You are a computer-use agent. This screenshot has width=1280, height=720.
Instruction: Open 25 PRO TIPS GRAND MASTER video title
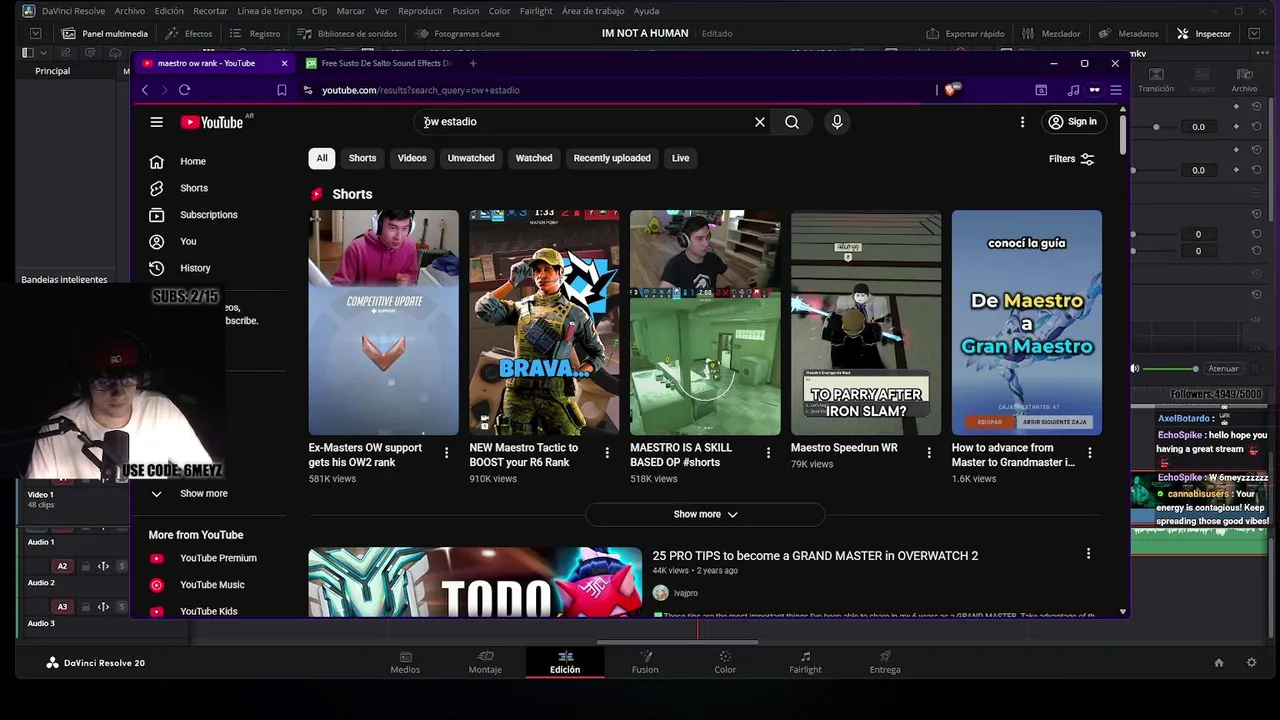click(815, 555)
